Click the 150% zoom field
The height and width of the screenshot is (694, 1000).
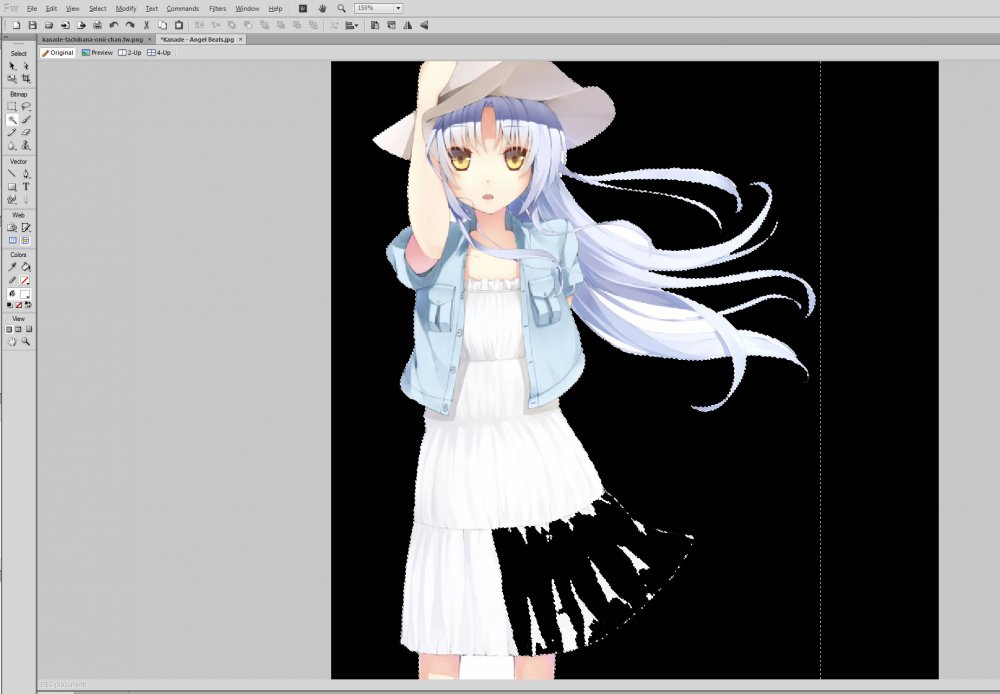tap(374, 8)
